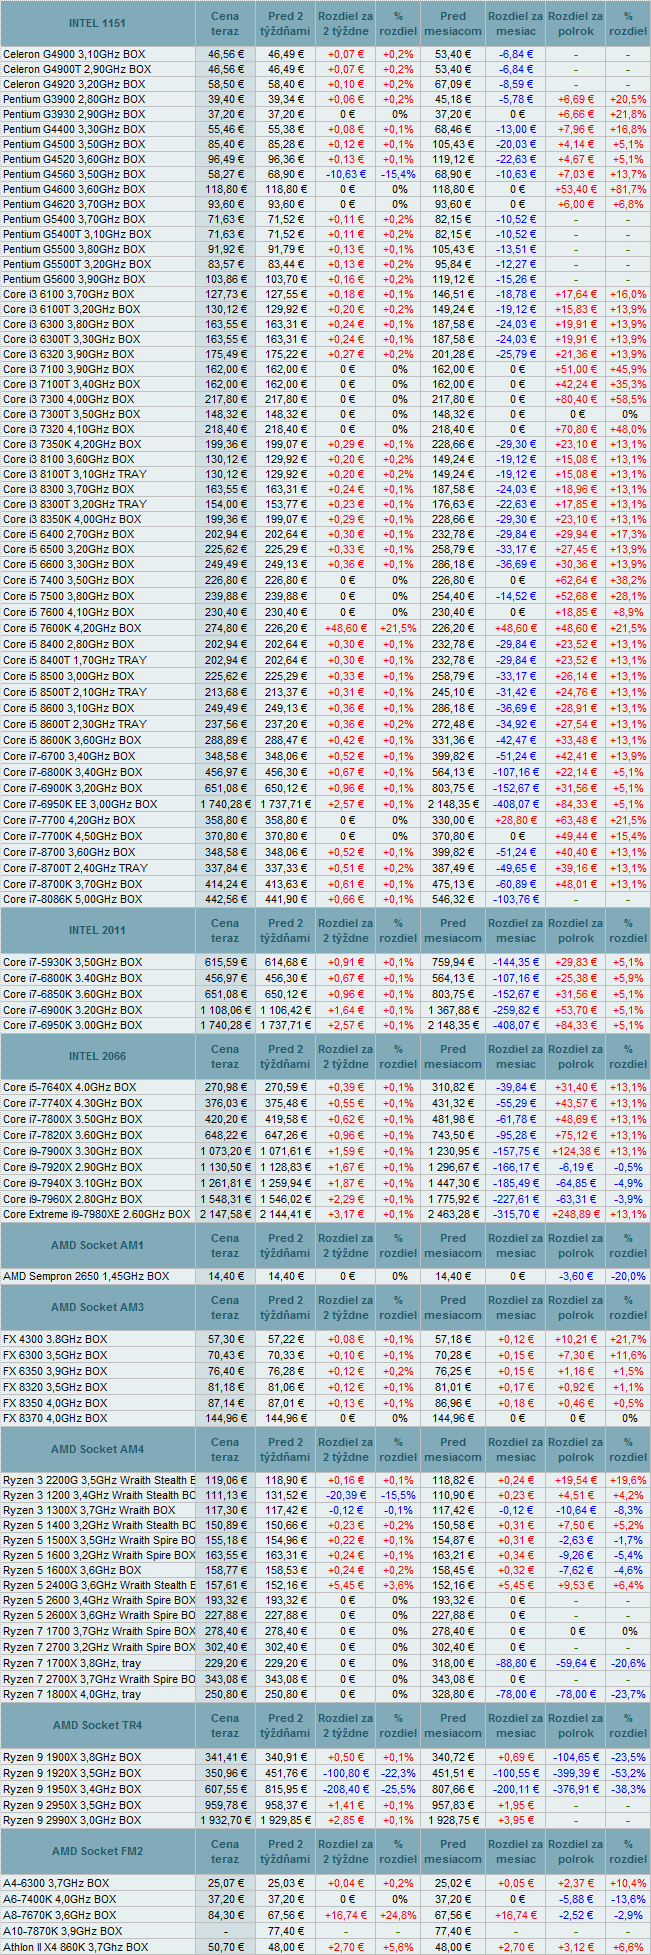Select Core i3 7350K 4,20GHz BOX name
651x1955 pixels.
[72, 444]
